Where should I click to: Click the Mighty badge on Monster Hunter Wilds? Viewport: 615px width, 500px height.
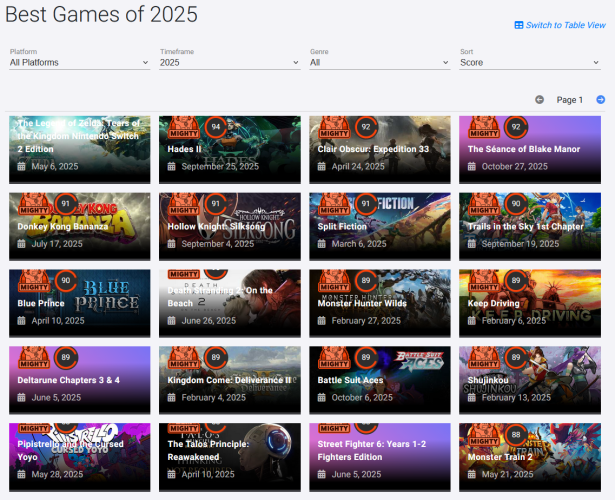(x=334, y=281)
